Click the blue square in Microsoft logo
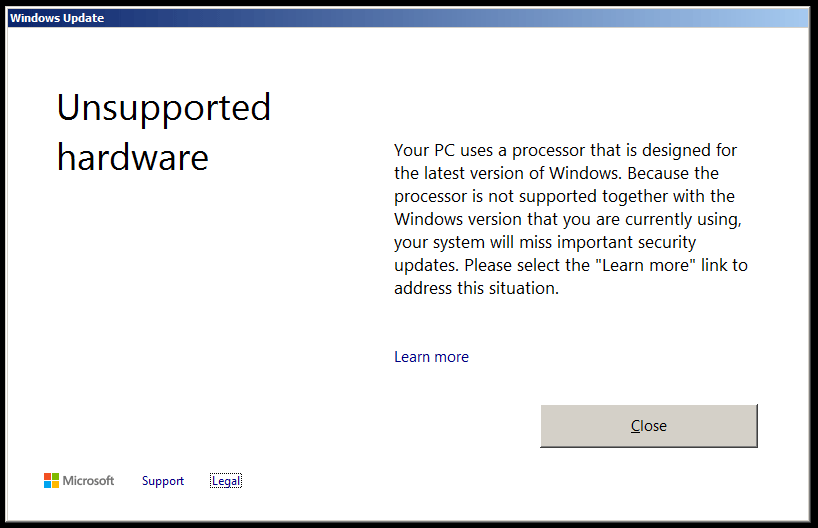The width and height of the screenshot is (818, 528). pyautogui.click(x=48, y=485)
